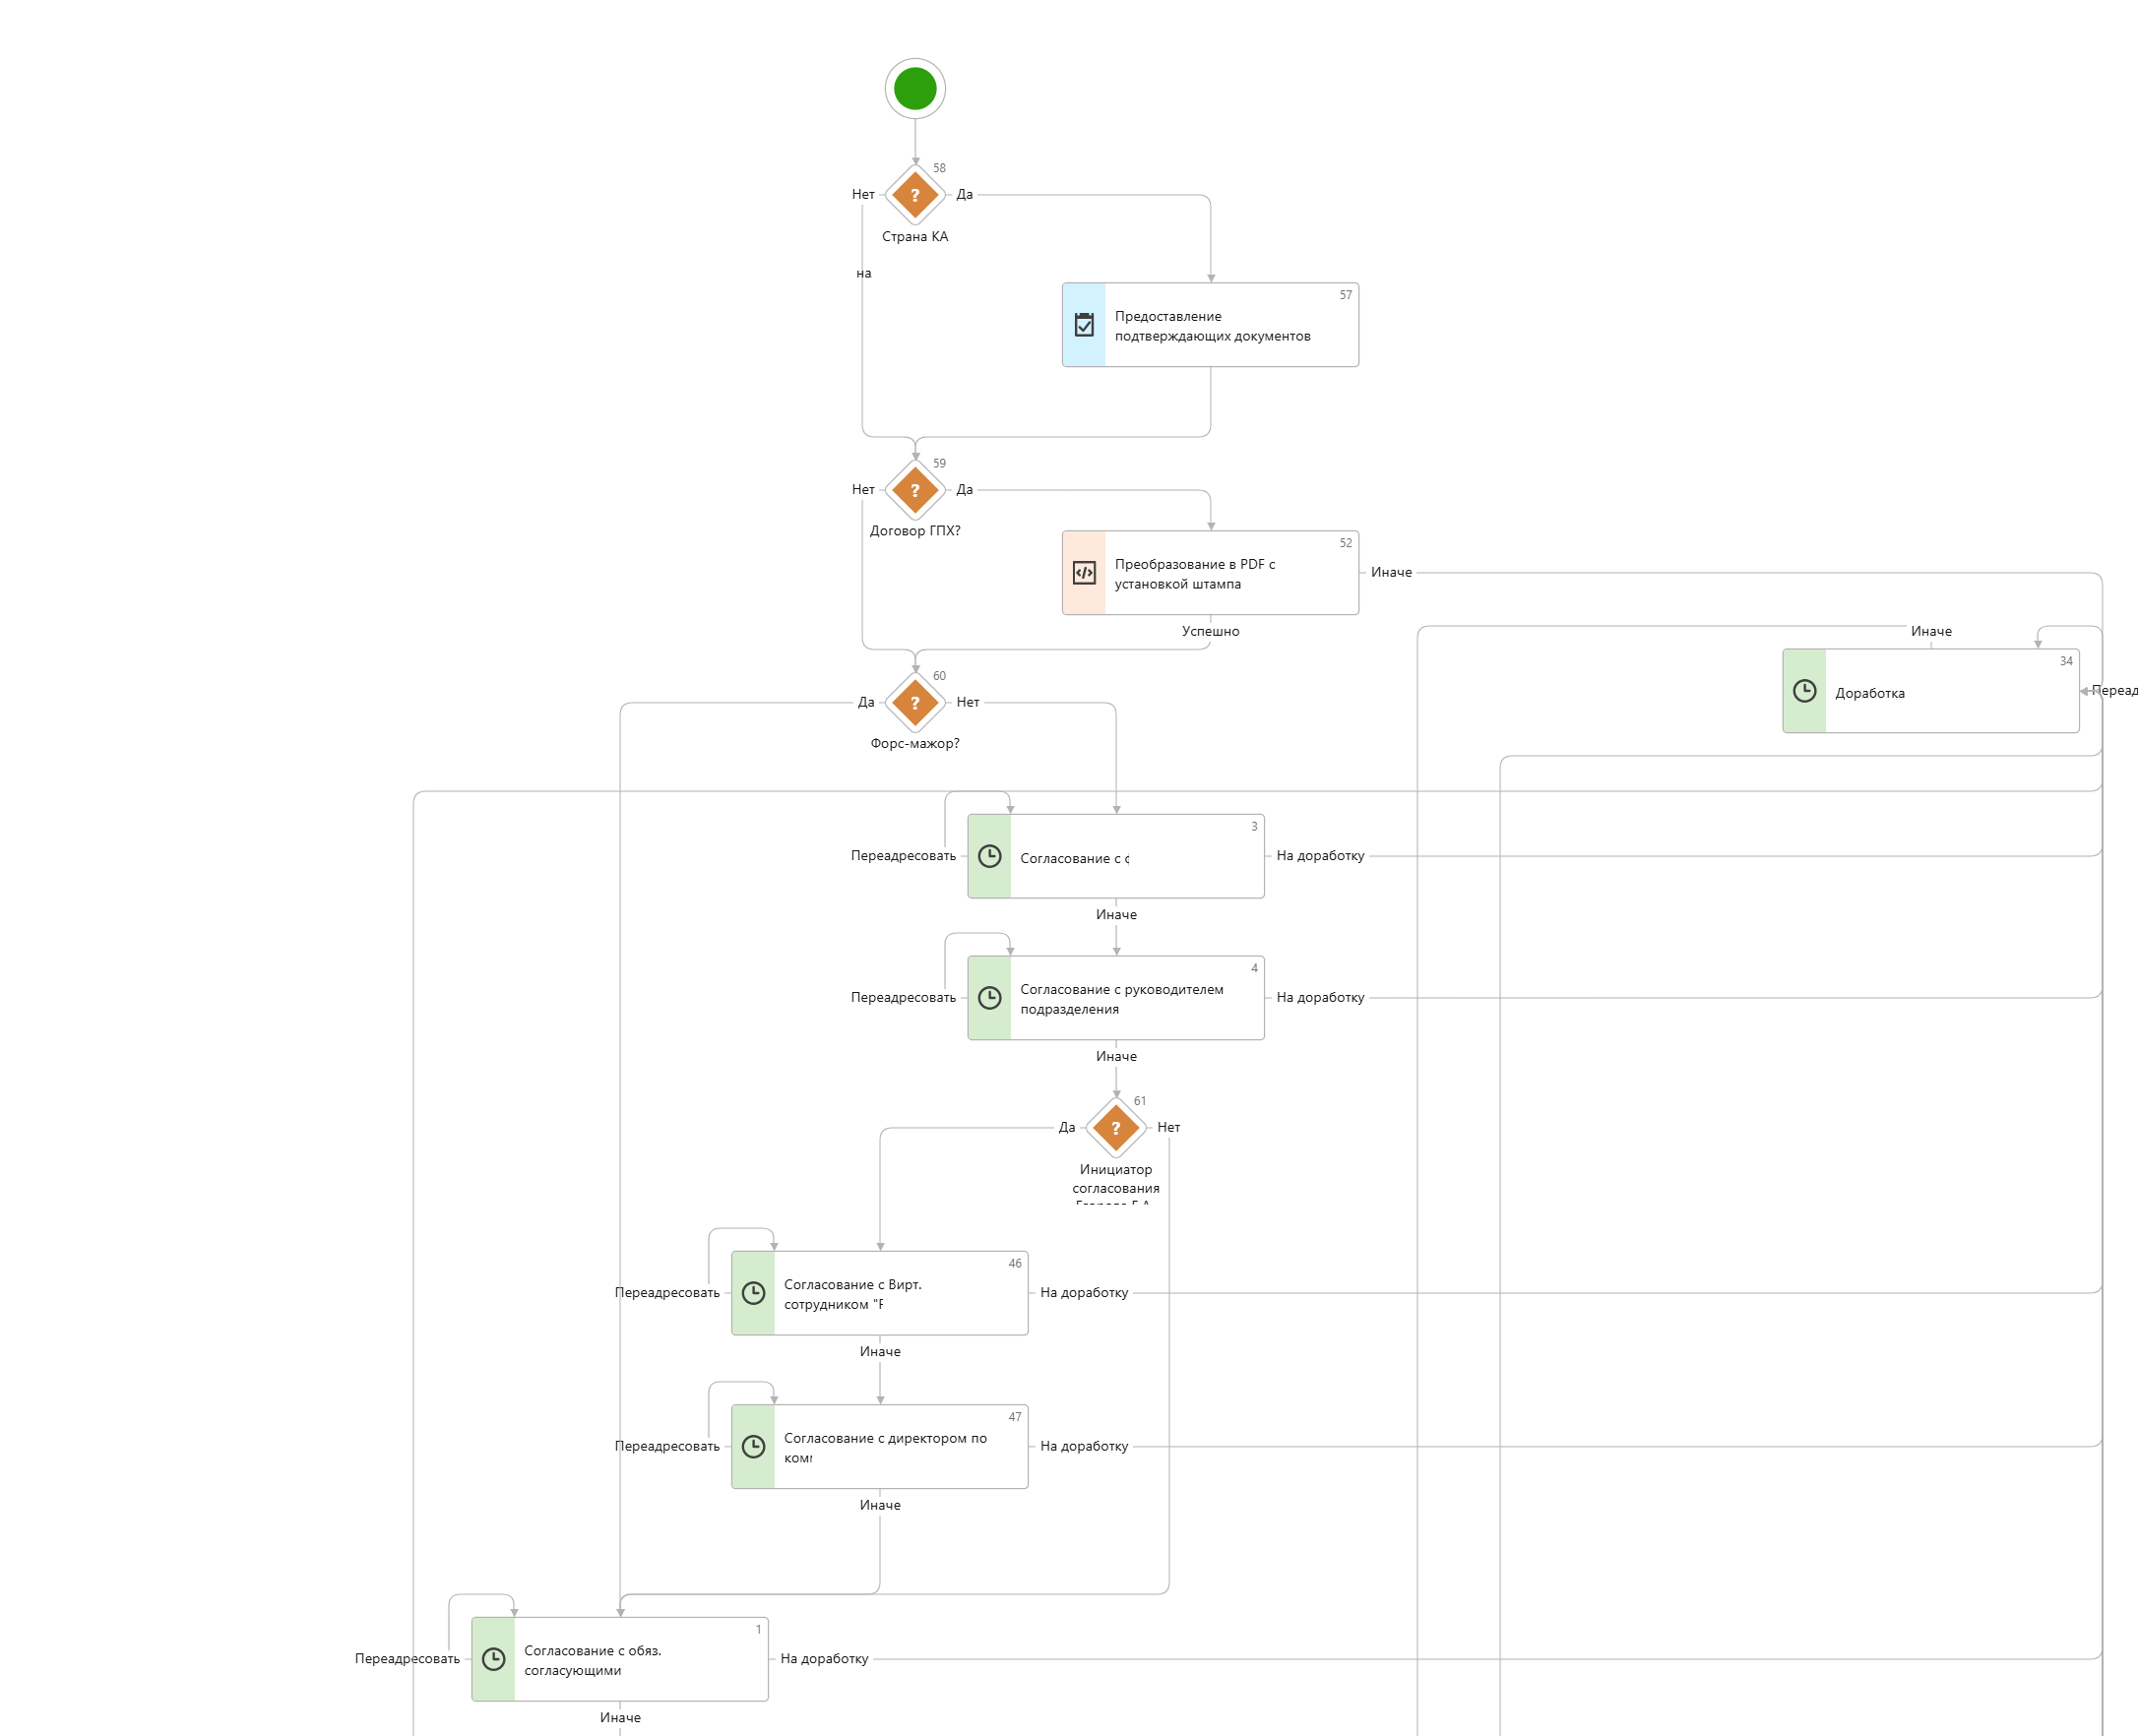Click clock icon in 'Доработка' block
Screen dimensions: 2138x1736
[1804, 691]
